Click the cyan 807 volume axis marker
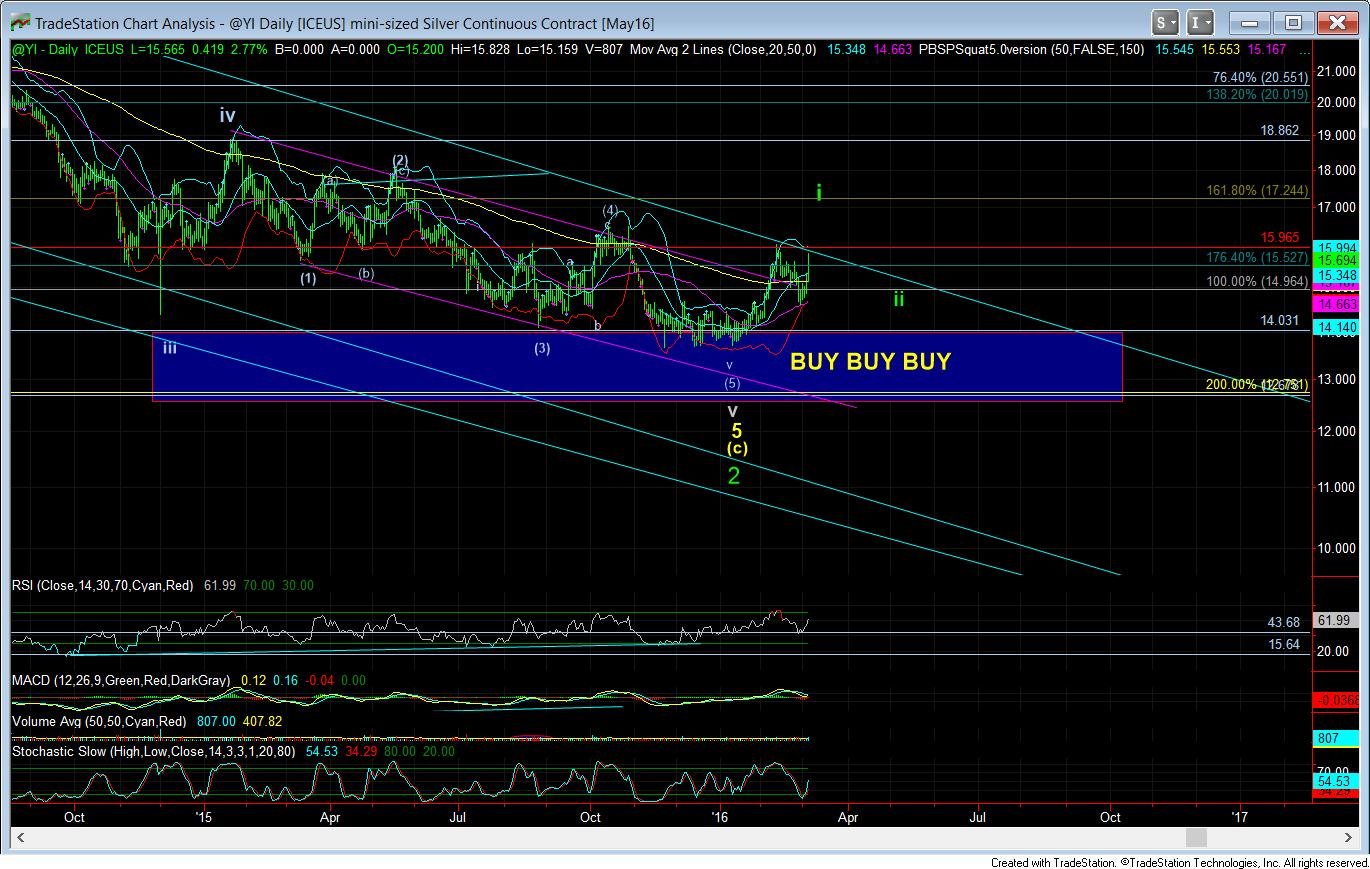 click(x=1338, y=739)
